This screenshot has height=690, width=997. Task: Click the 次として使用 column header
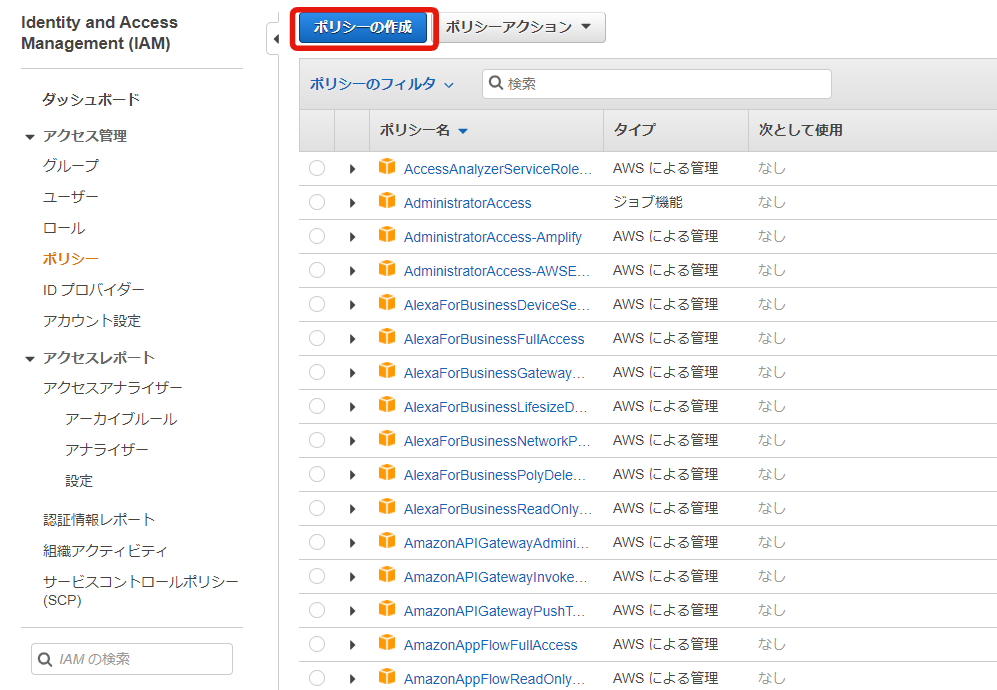pos(801,130)
